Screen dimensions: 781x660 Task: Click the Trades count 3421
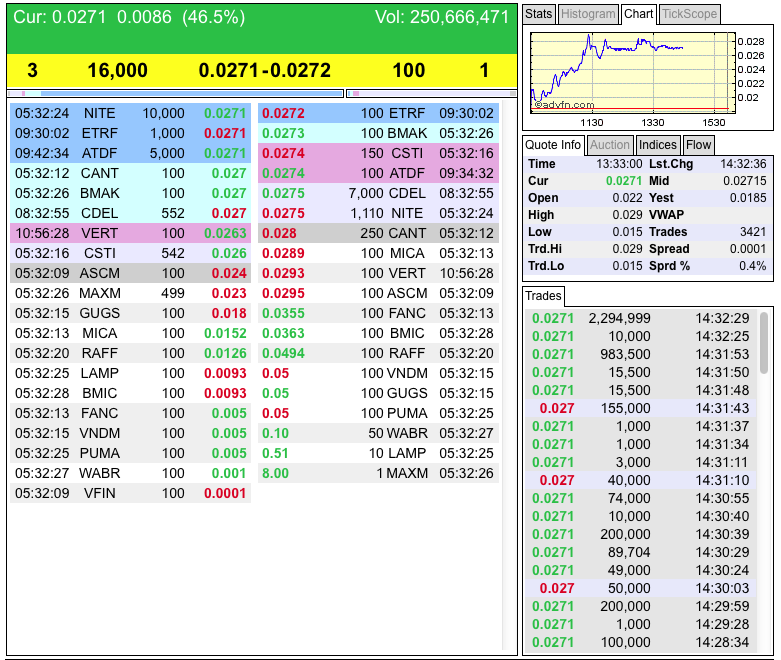click(753, 232)
